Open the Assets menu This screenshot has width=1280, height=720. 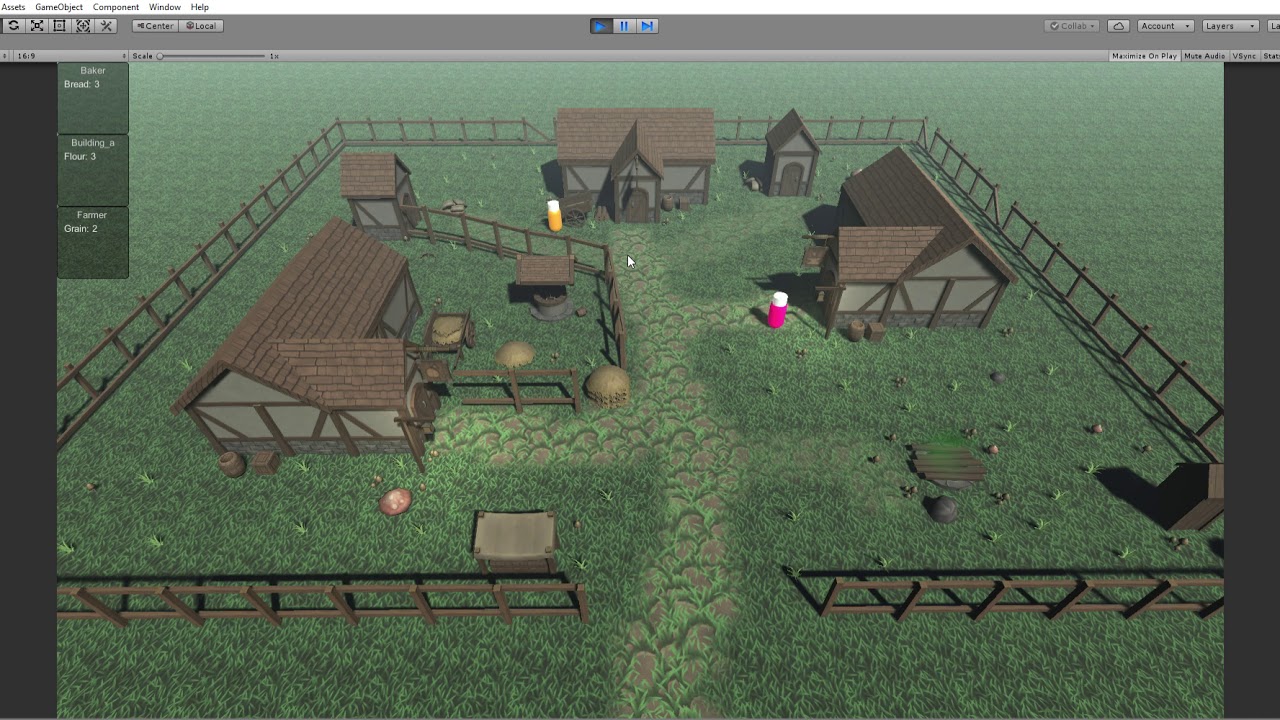pos(13,7)
